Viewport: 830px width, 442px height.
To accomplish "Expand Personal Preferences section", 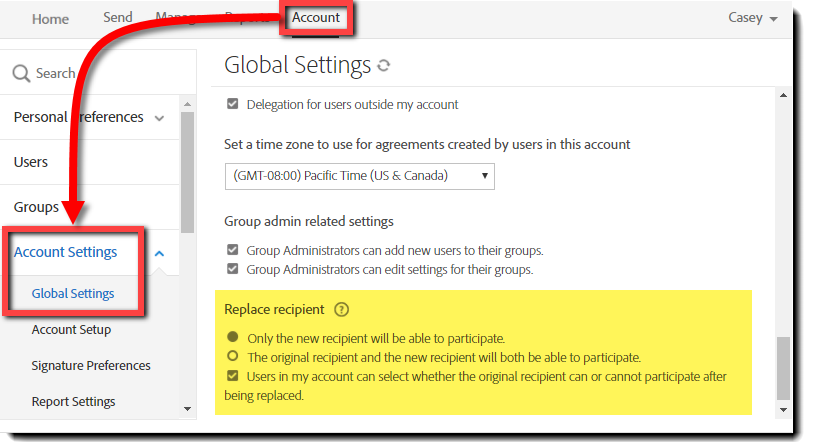I will tap(159, 118).
